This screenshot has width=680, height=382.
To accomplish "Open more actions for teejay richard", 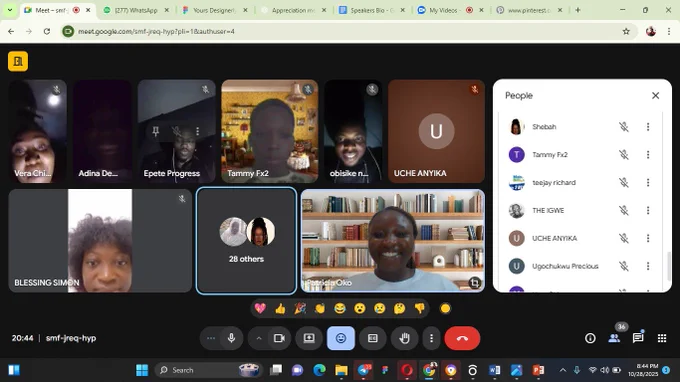I will [x=648, y=183].
